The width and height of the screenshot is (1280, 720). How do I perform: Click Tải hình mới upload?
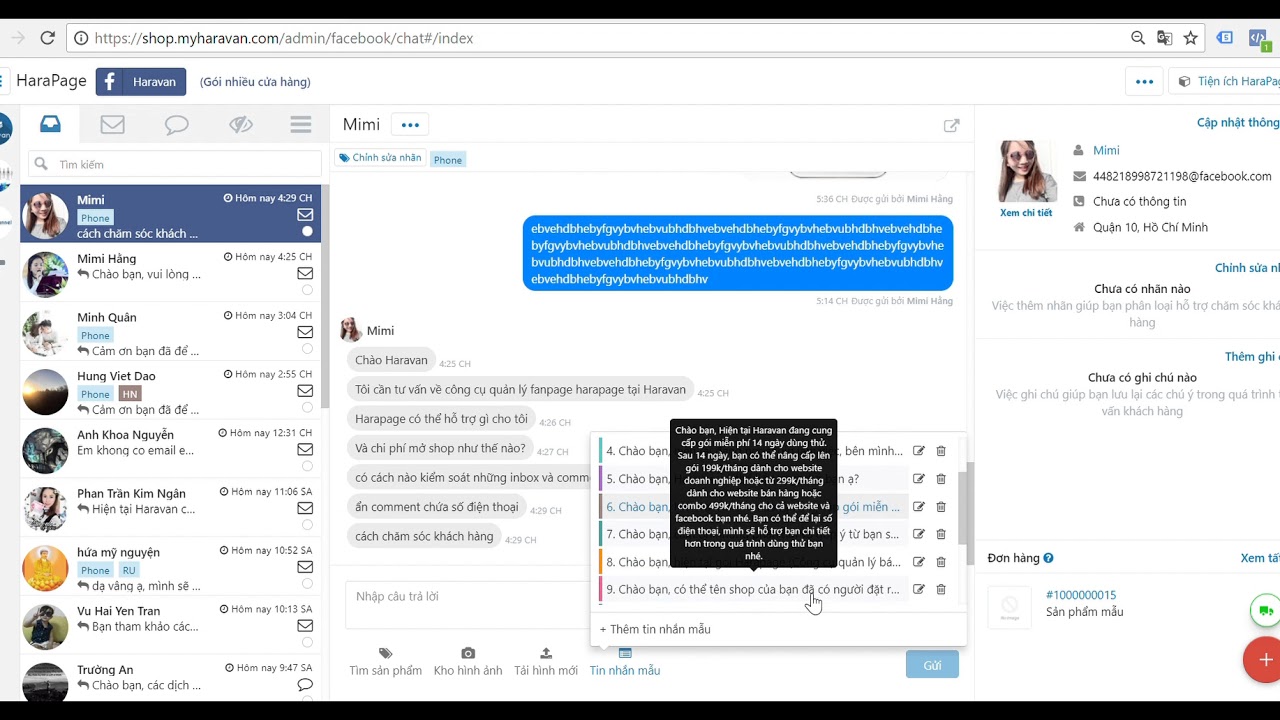[546, 662]
